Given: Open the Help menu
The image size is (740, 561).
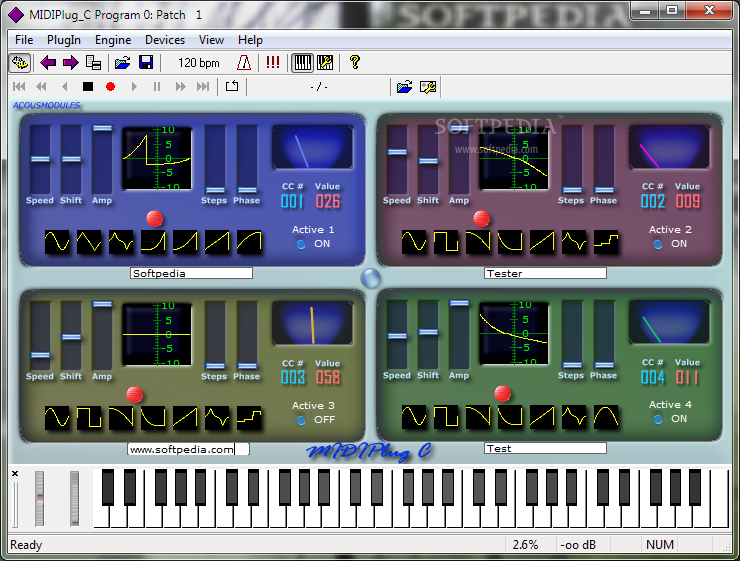Looking at the screenshot, I should 250,40.
